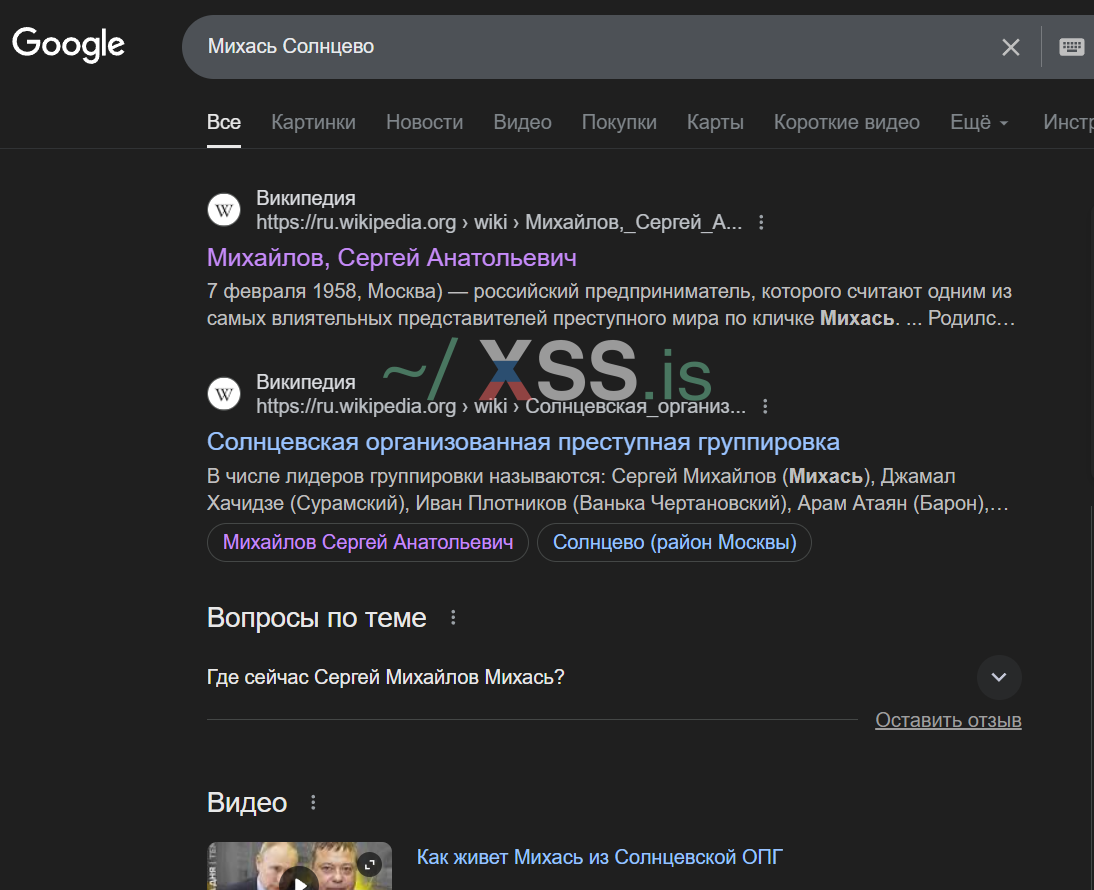1094x890 pixels.
Task: Clear the search query with X
Action: click(1010, 47)
